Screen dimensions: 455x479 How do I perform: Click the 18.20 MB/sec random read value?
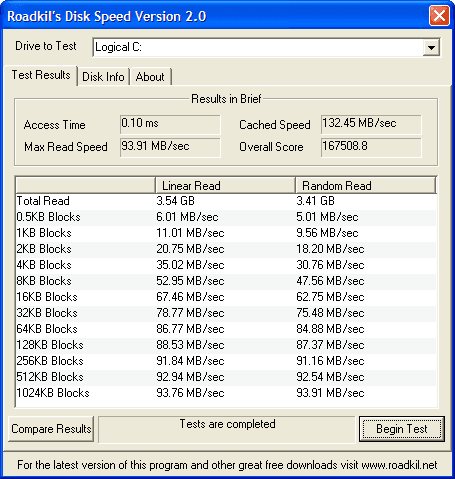(x=330, y=249)
